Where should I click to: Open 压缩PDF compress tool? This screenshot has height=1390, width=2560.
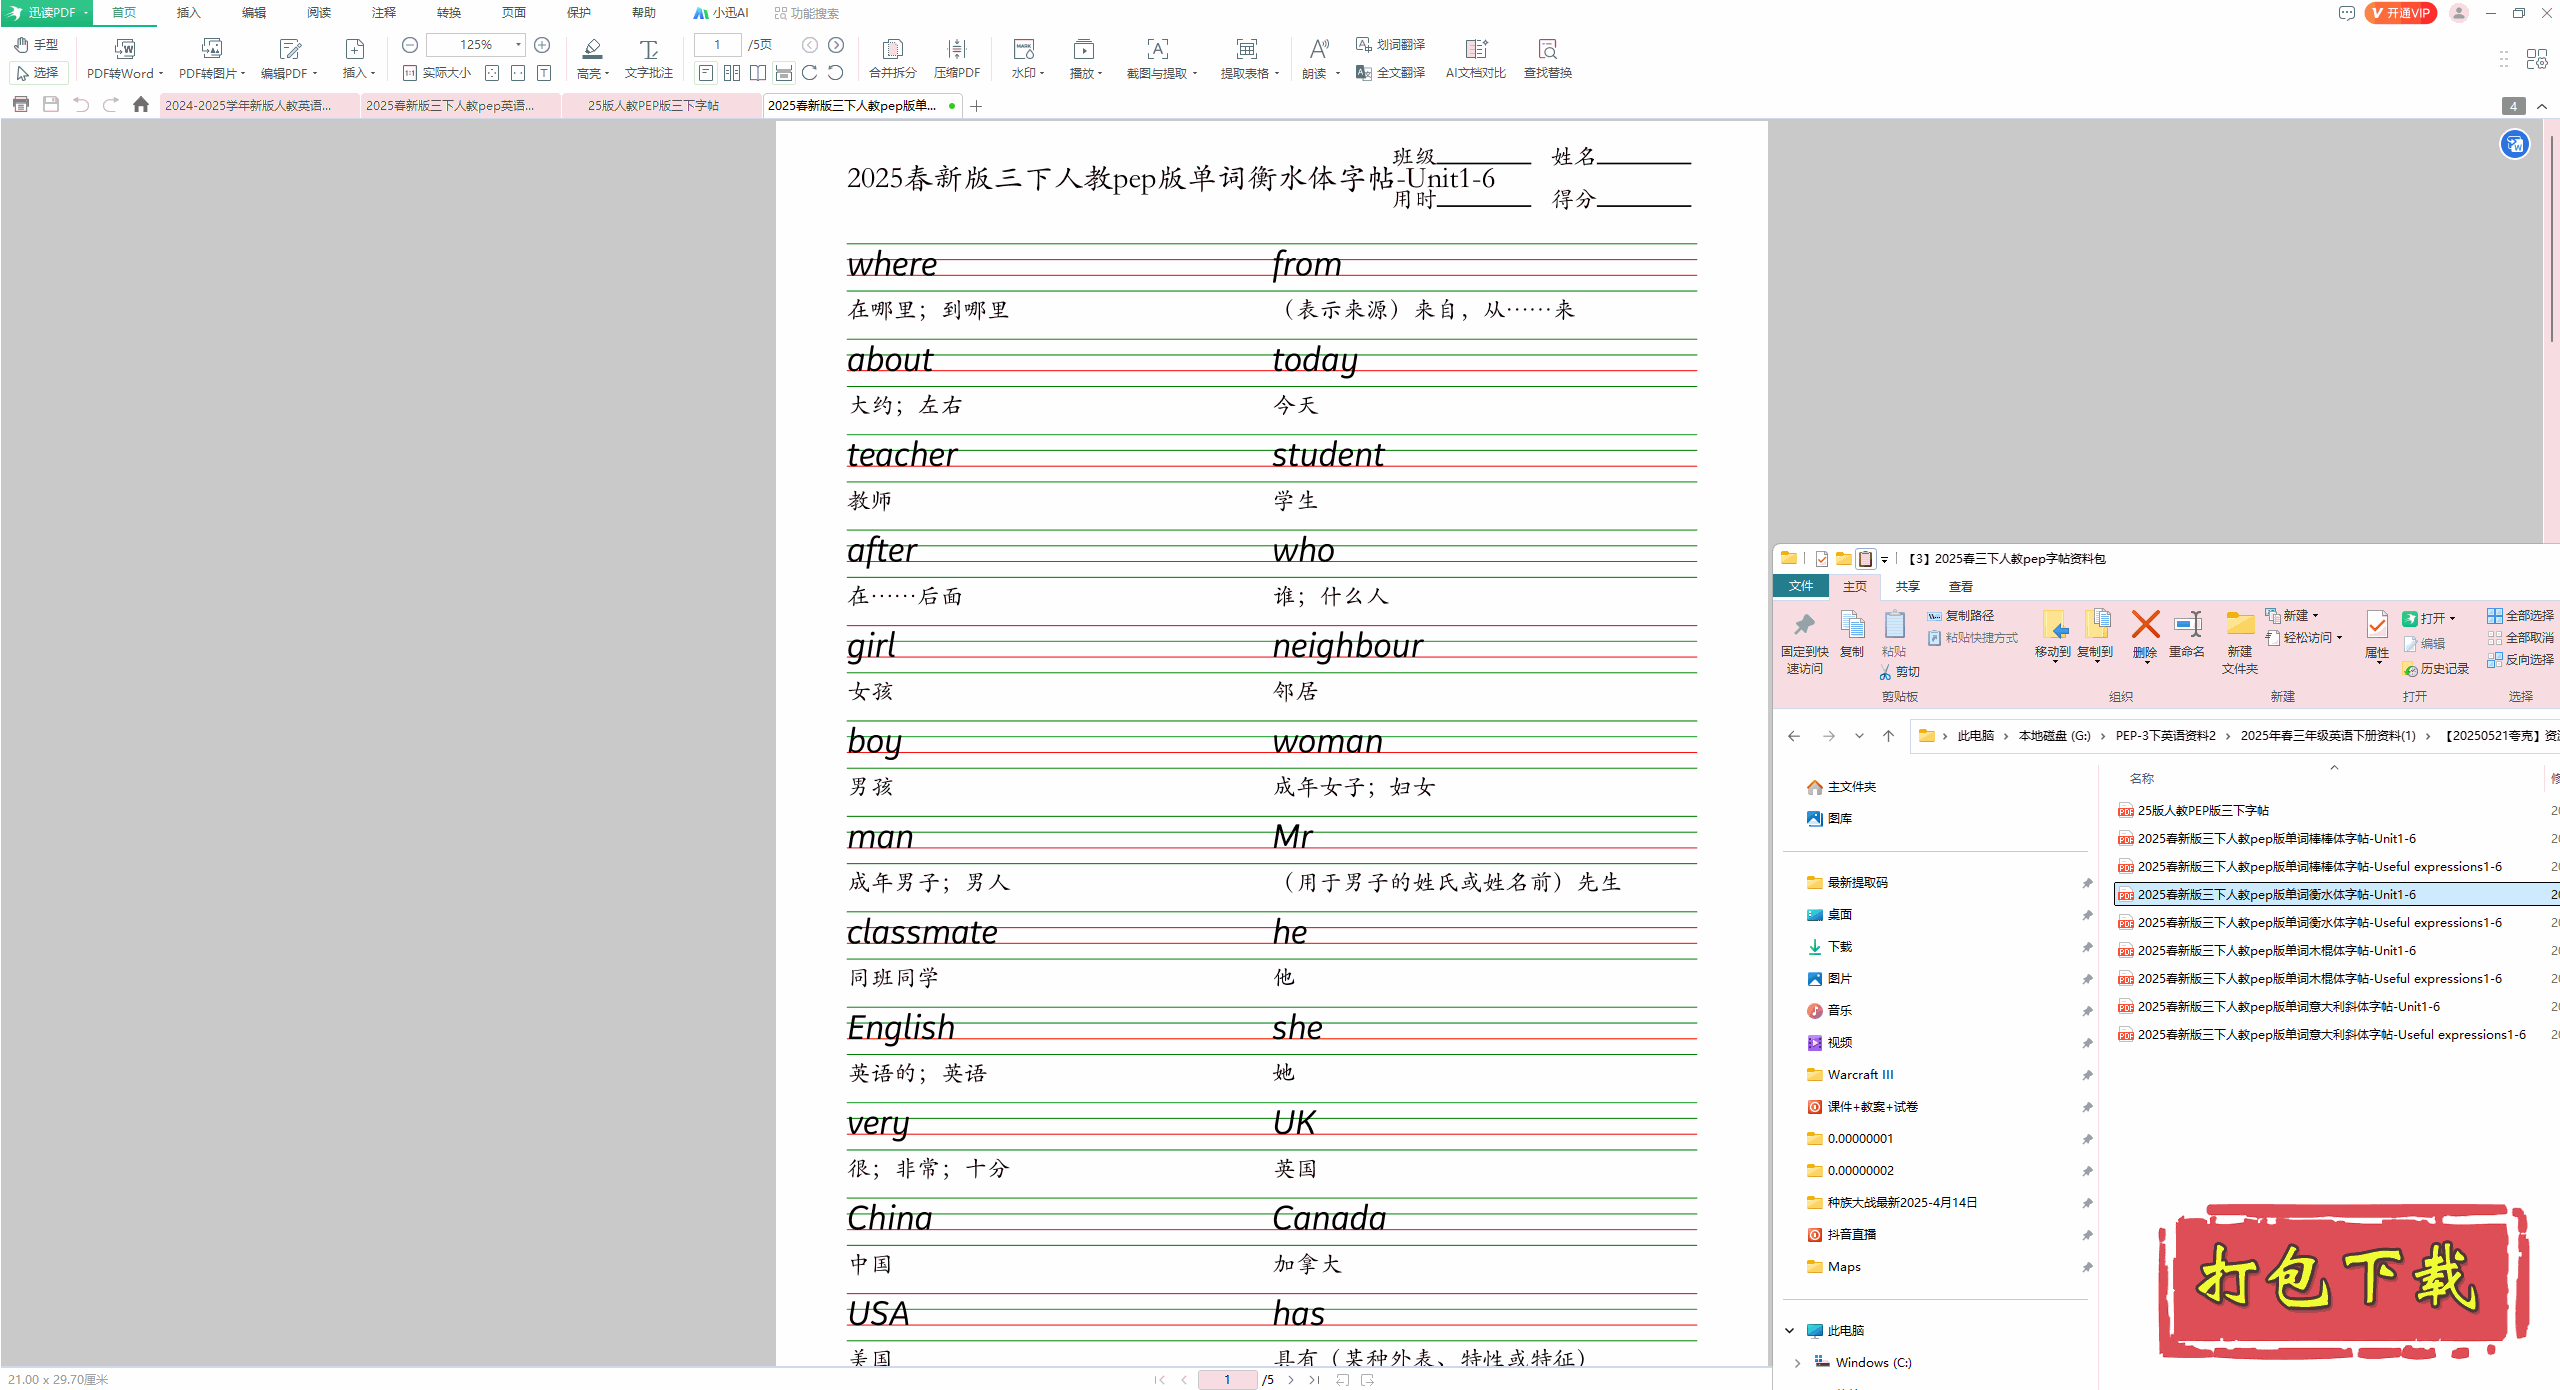957,60
